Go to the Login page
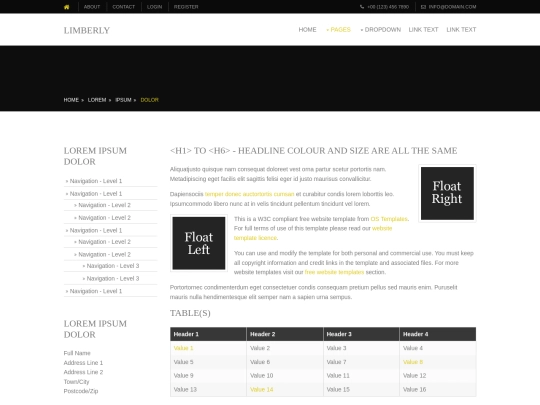Image resolution: width=540 pixels, height=405 pixels. click(154, 7)
